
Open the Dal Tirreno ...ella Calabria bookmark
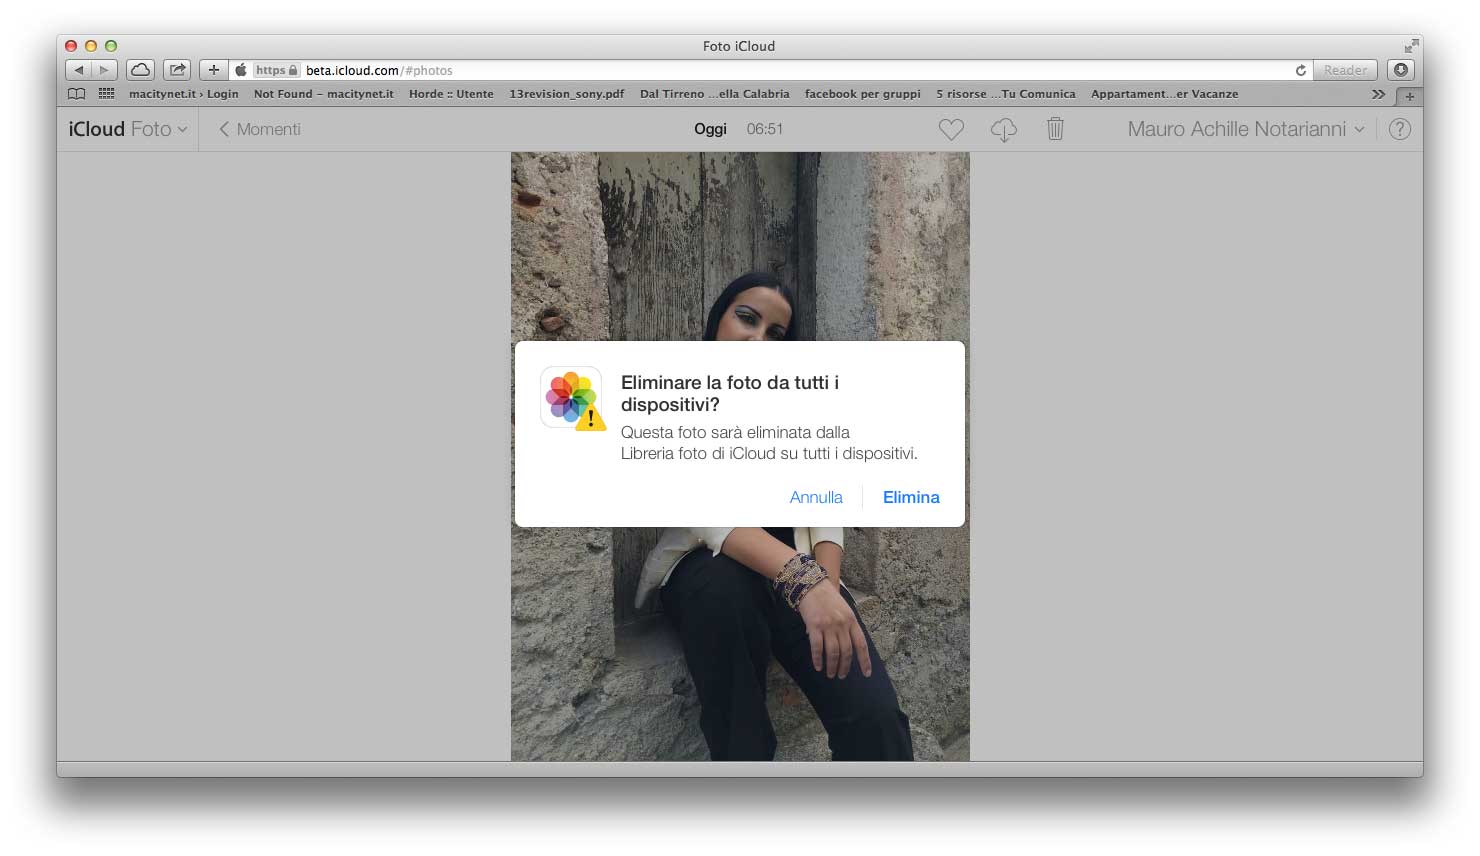[715, 94]
